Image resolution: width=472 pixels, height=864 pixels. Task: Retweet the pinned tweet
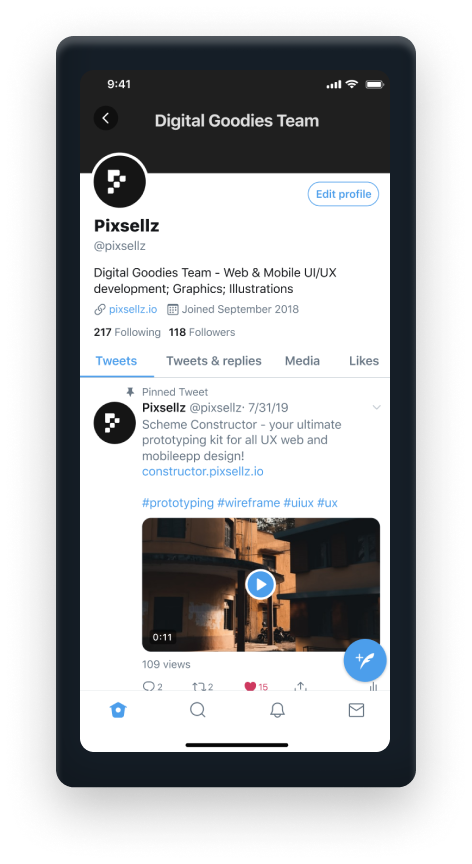pyautogui.click(x=199, y=686)
